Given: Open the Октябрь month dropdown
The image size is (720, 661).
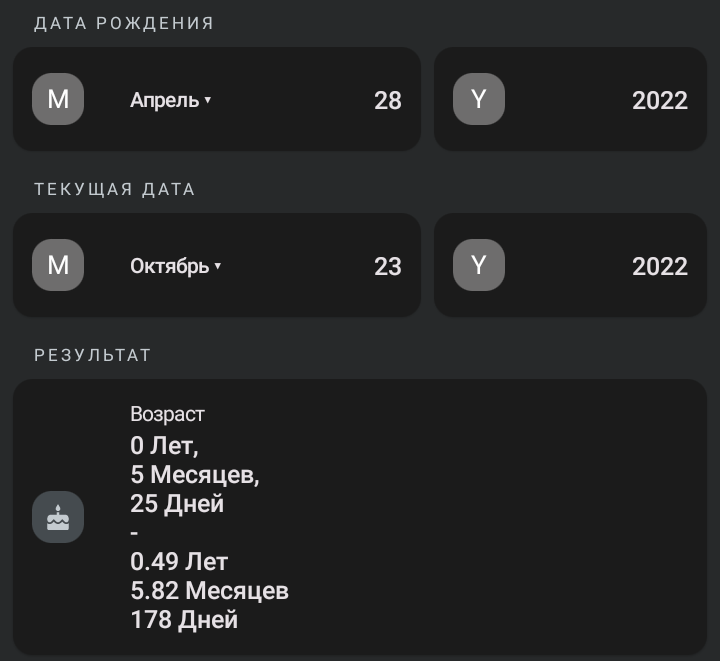Looking at the screenshot, I should point(175,266).
